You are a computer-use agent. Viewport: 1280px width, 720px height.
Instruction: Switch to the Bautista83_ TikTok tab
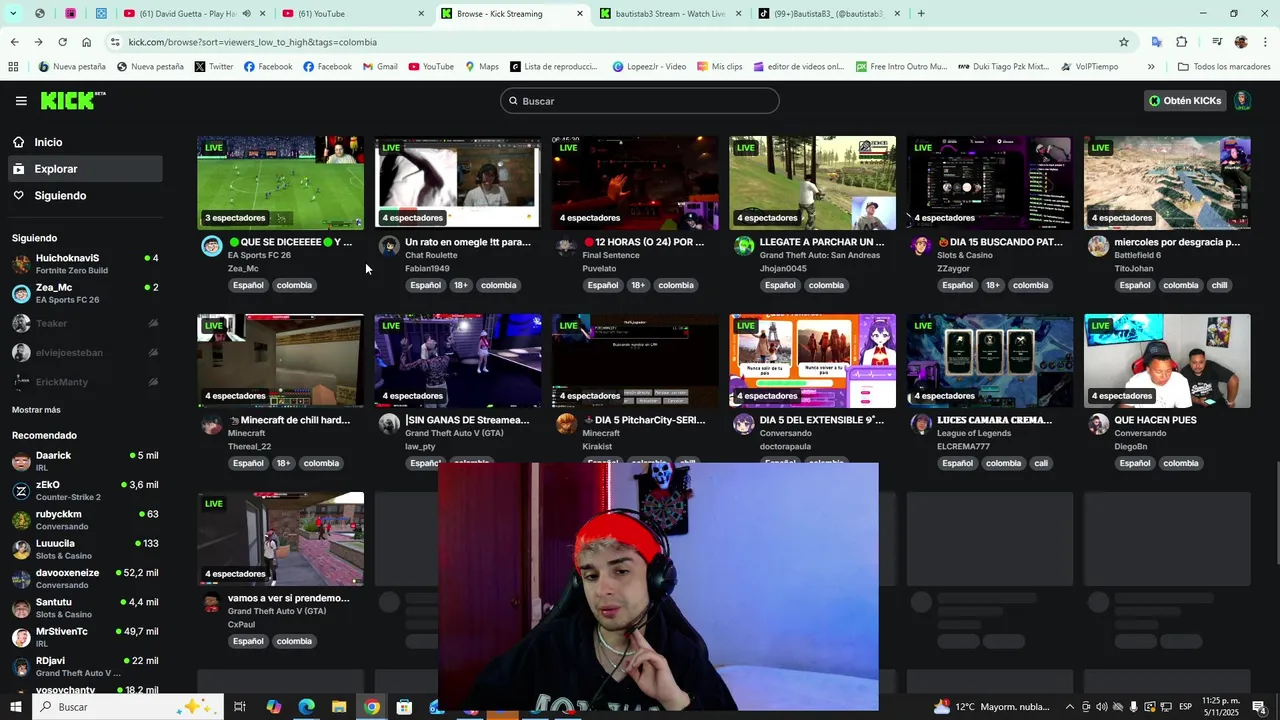(828, 13)
